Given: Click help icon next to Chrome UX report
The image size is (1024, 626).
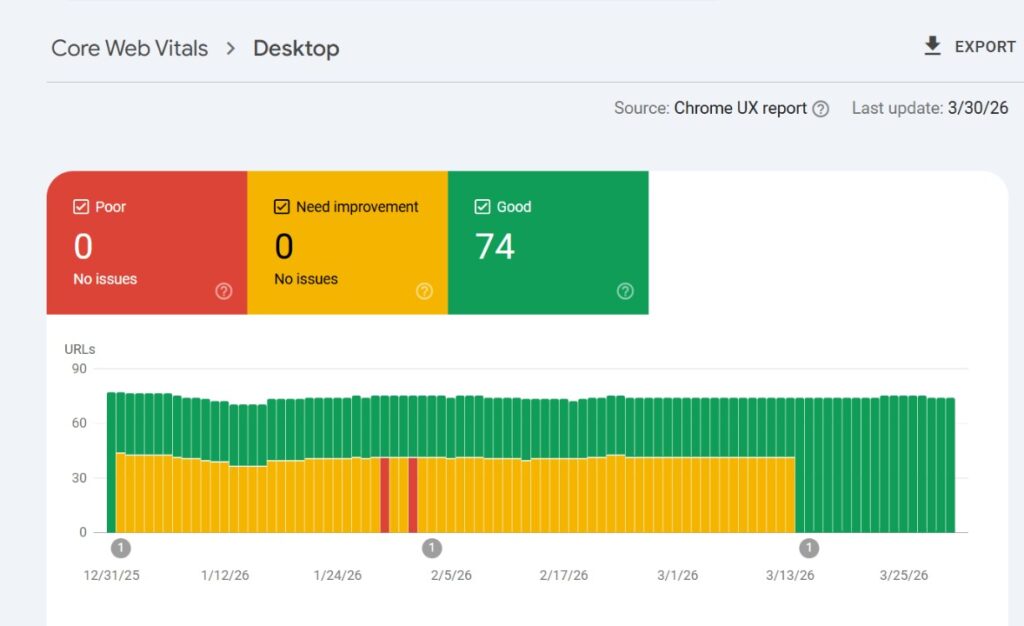Looking at the screenshot, I should click(x=820, y=109).
